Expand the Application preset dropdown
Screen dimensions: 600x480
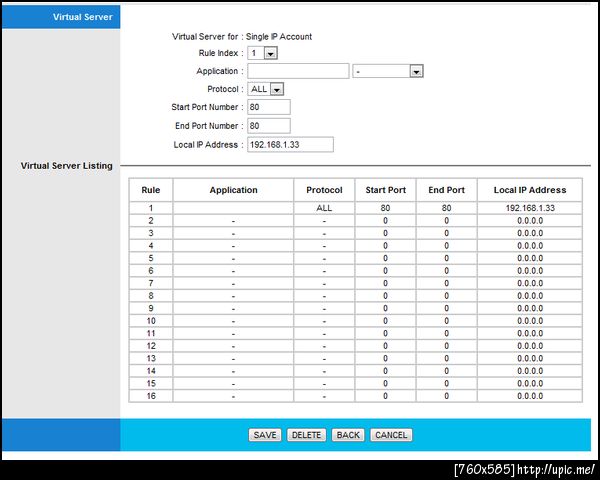(x=388, y=71)
